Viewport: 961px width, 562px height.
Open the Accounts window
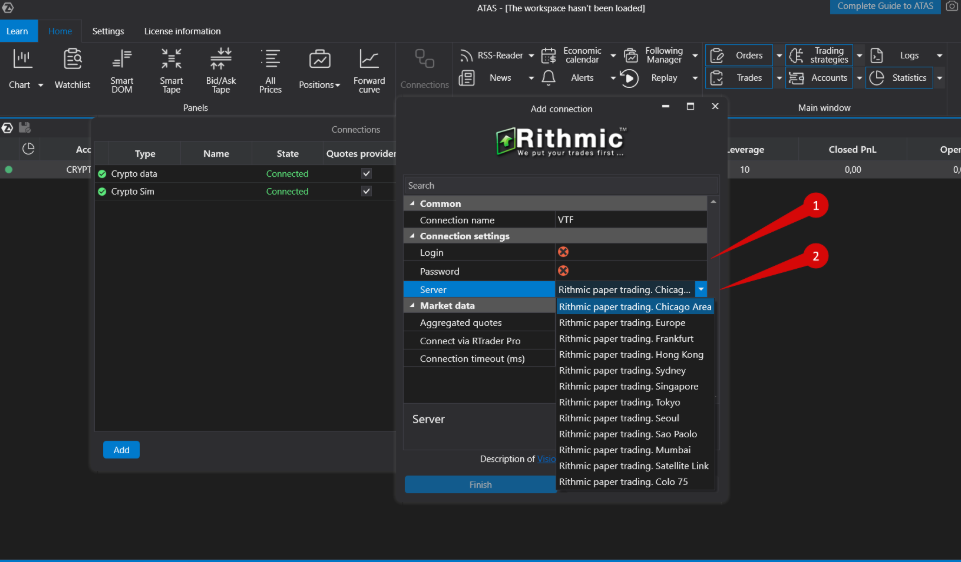pos(819,78)
